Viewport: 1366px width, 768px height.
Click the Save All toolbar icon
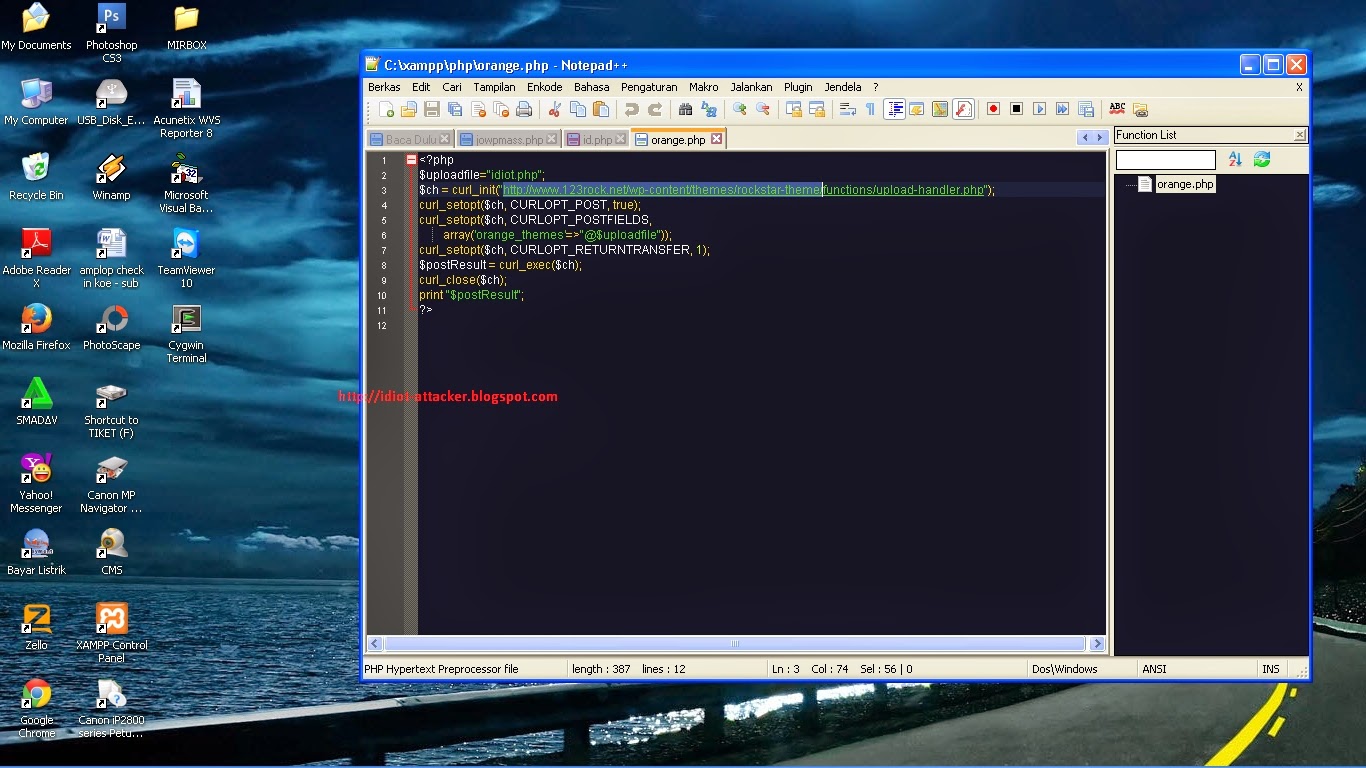pos(454,109)
